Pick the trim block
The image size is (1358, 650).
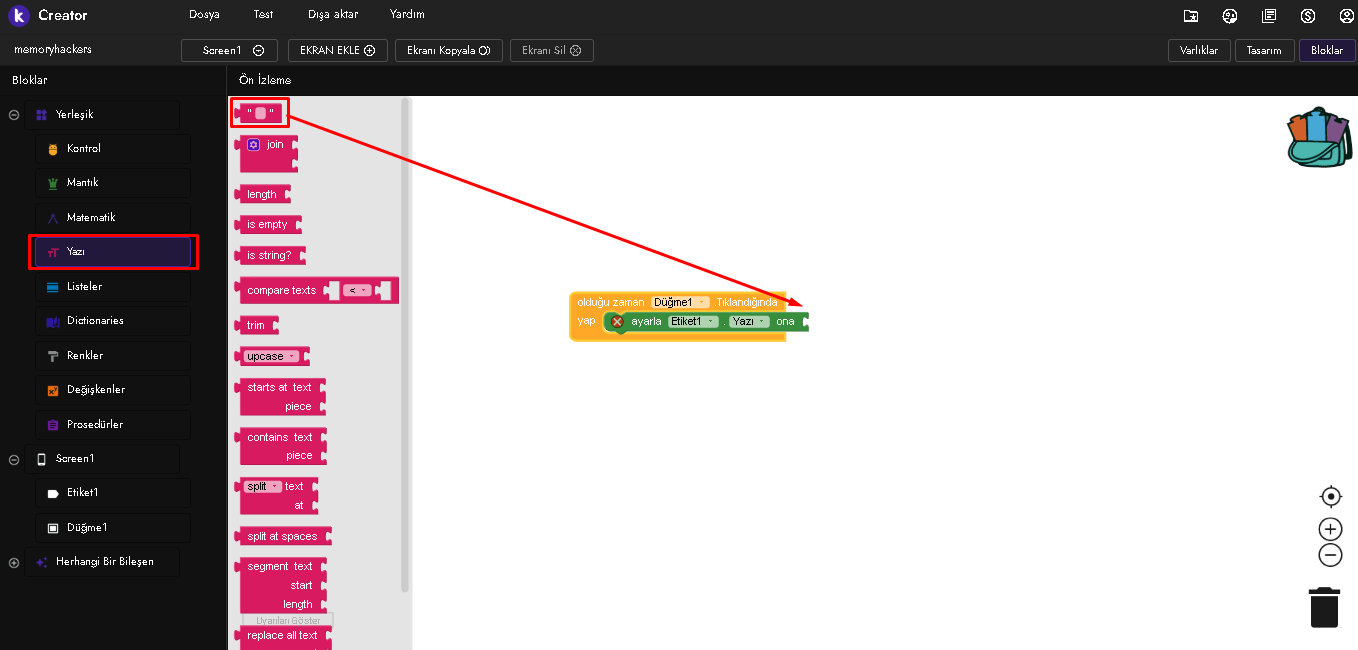(x=257, y=326)
